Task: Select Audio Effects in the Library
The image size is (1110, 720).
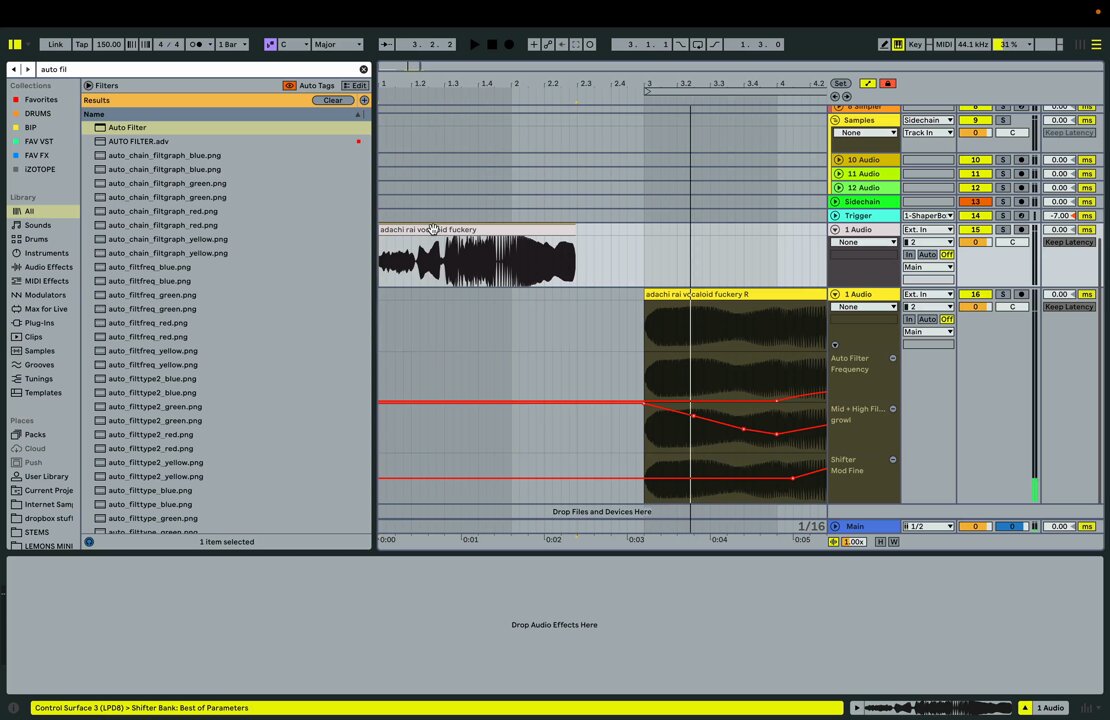Action: (x=48, y=267)
